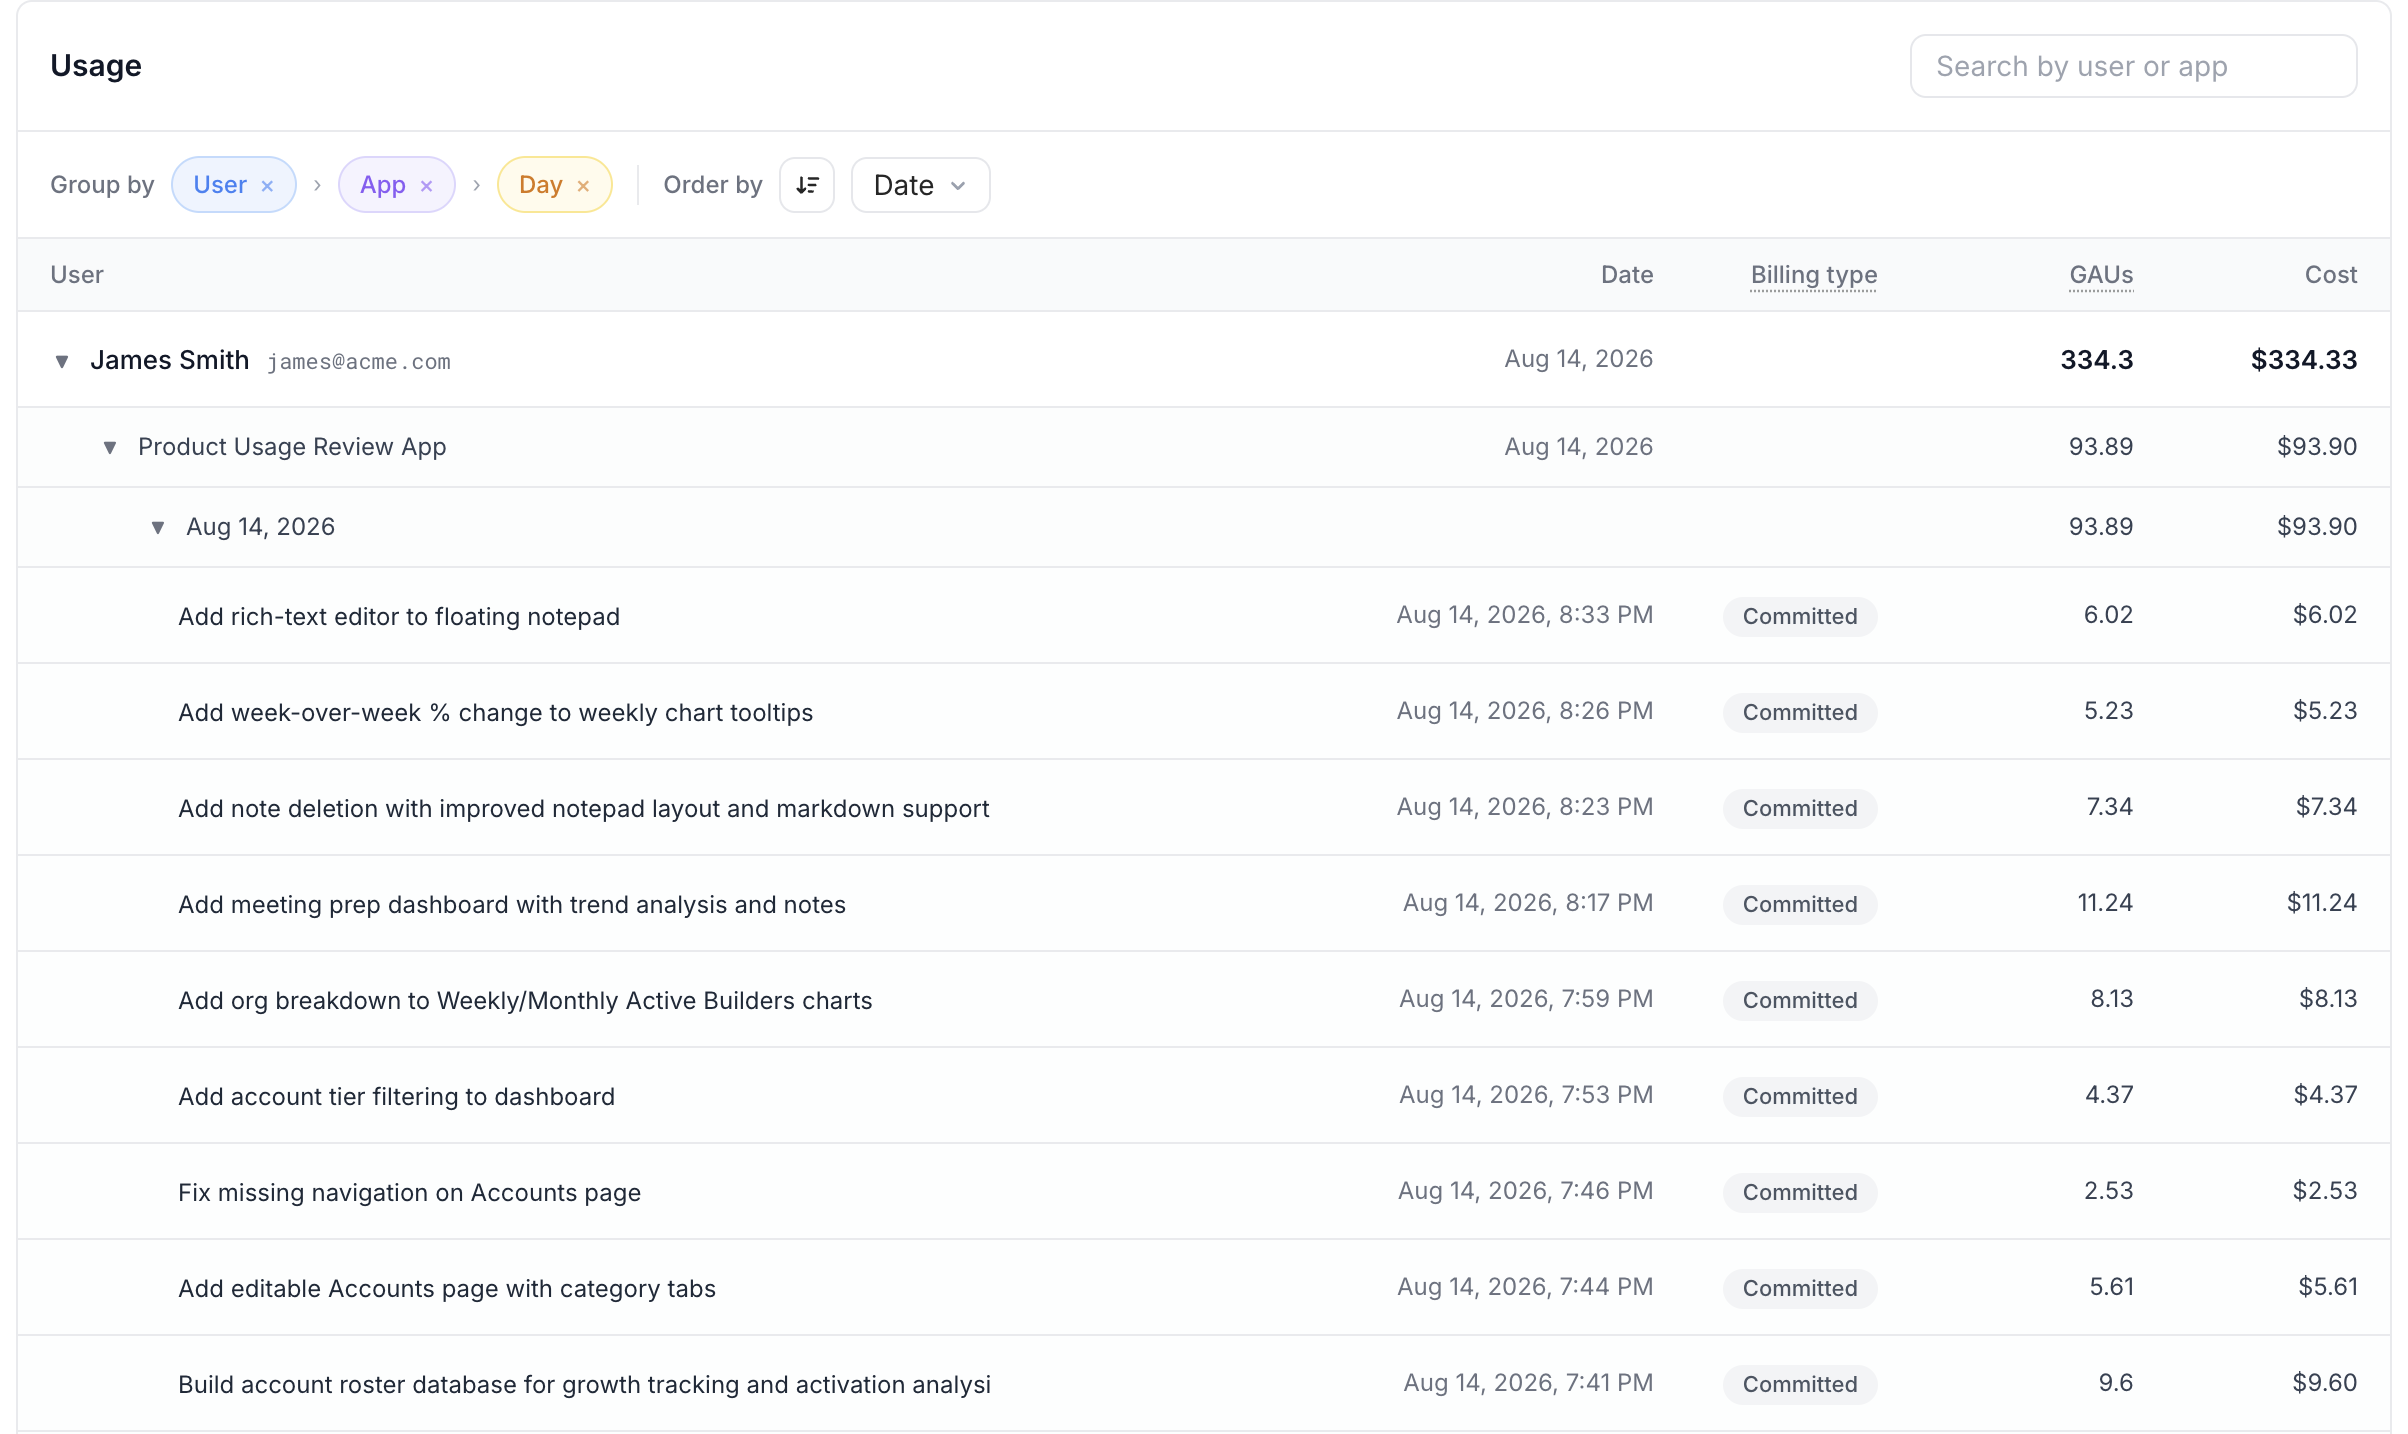Viewport: 2408px width, 1434px height.
Task: Click the 9.6 GAUs cell
Action: click(x=2116, y=1383)
